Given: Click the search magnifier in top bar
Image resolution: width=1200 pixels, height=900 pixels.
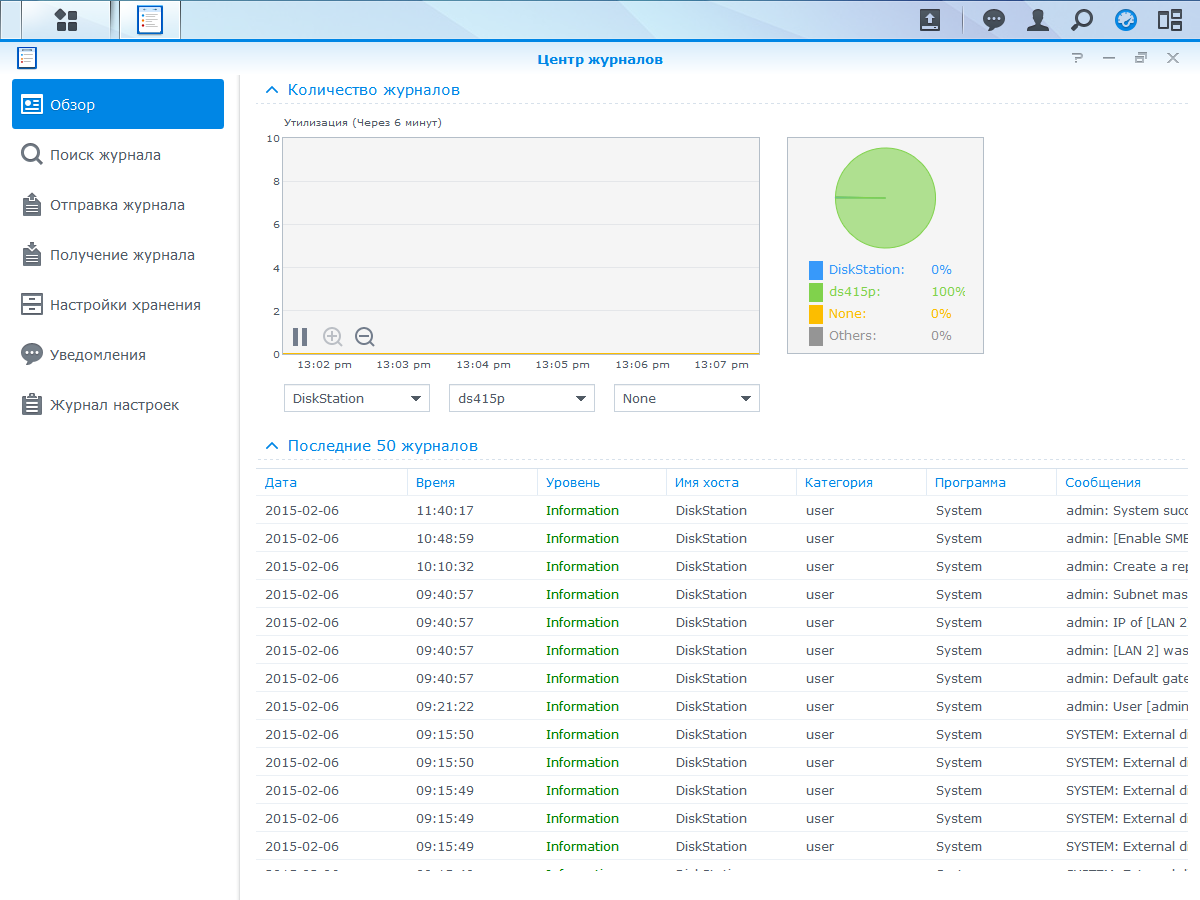Looking at the screenshot, I should pyautogui.click(x=1082, y=20).
